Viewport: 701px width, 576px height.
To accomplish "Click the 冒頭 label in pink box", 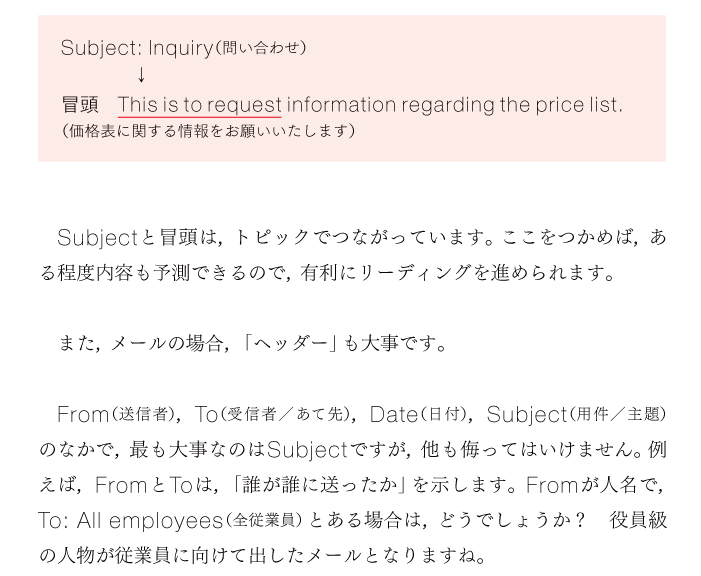I will [80, 105].
